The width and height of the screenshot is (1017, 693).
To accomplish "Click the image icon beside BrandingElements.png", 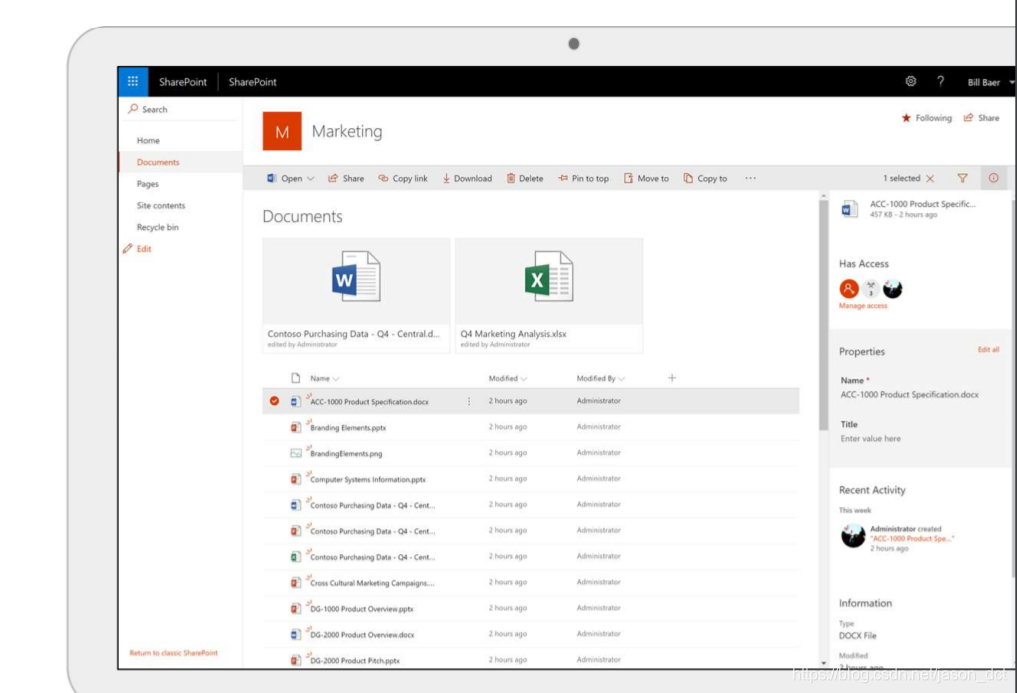I will coord(296,453).
